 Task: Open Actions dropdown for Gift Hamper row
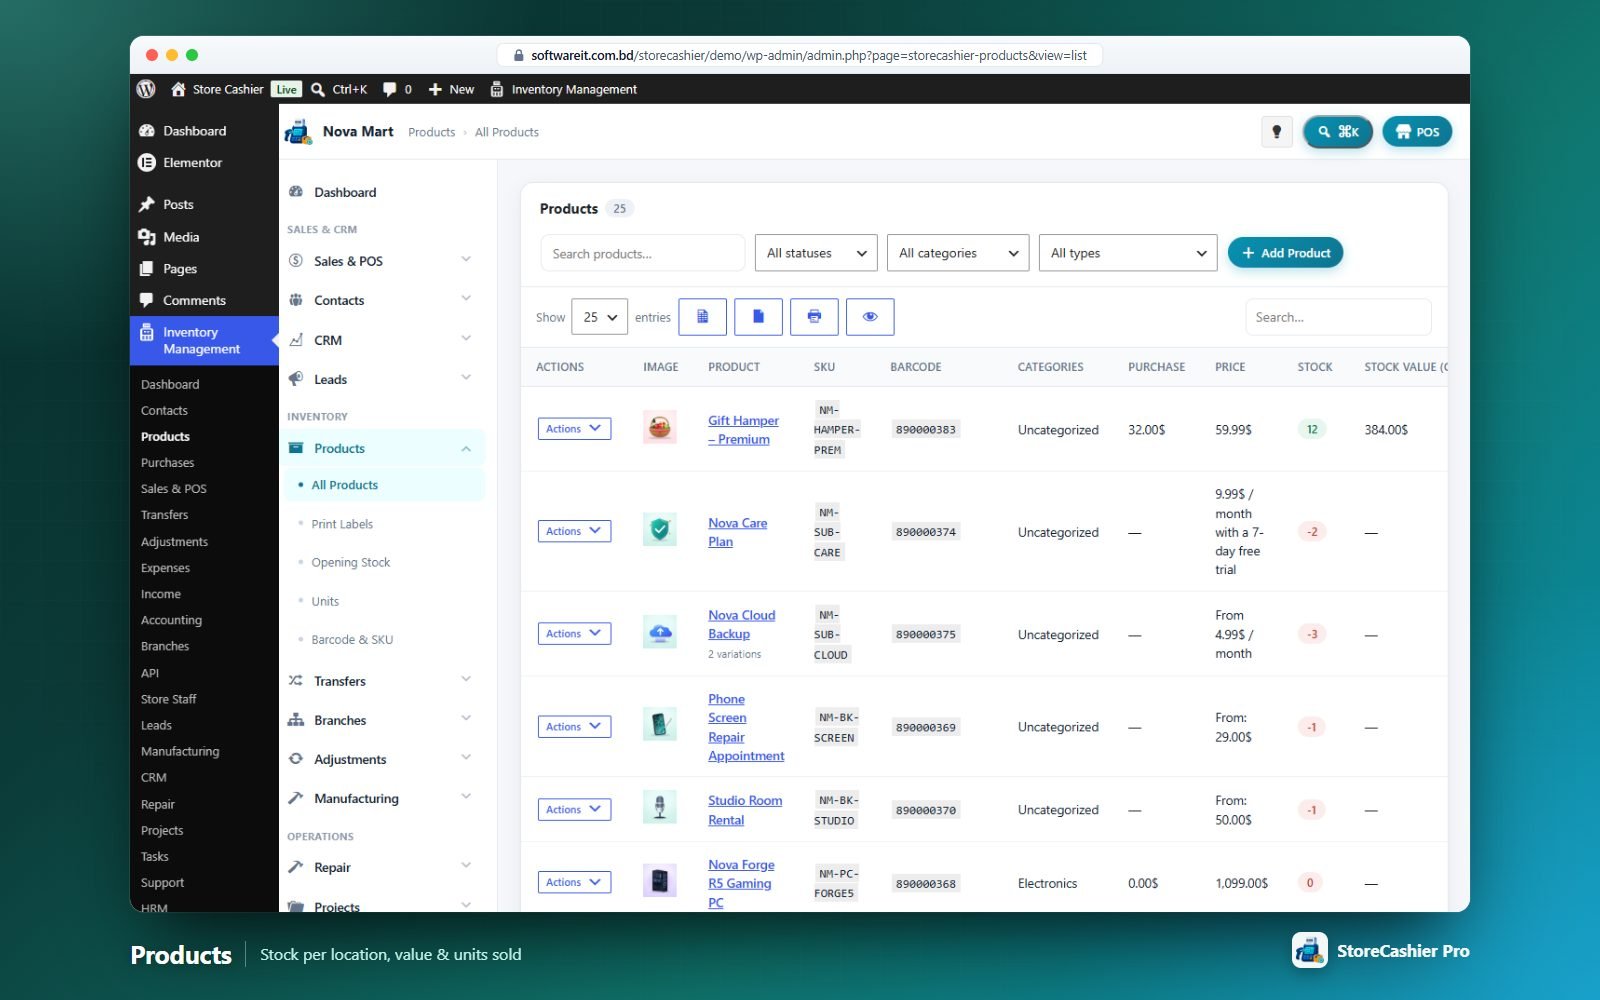[574, 429]
